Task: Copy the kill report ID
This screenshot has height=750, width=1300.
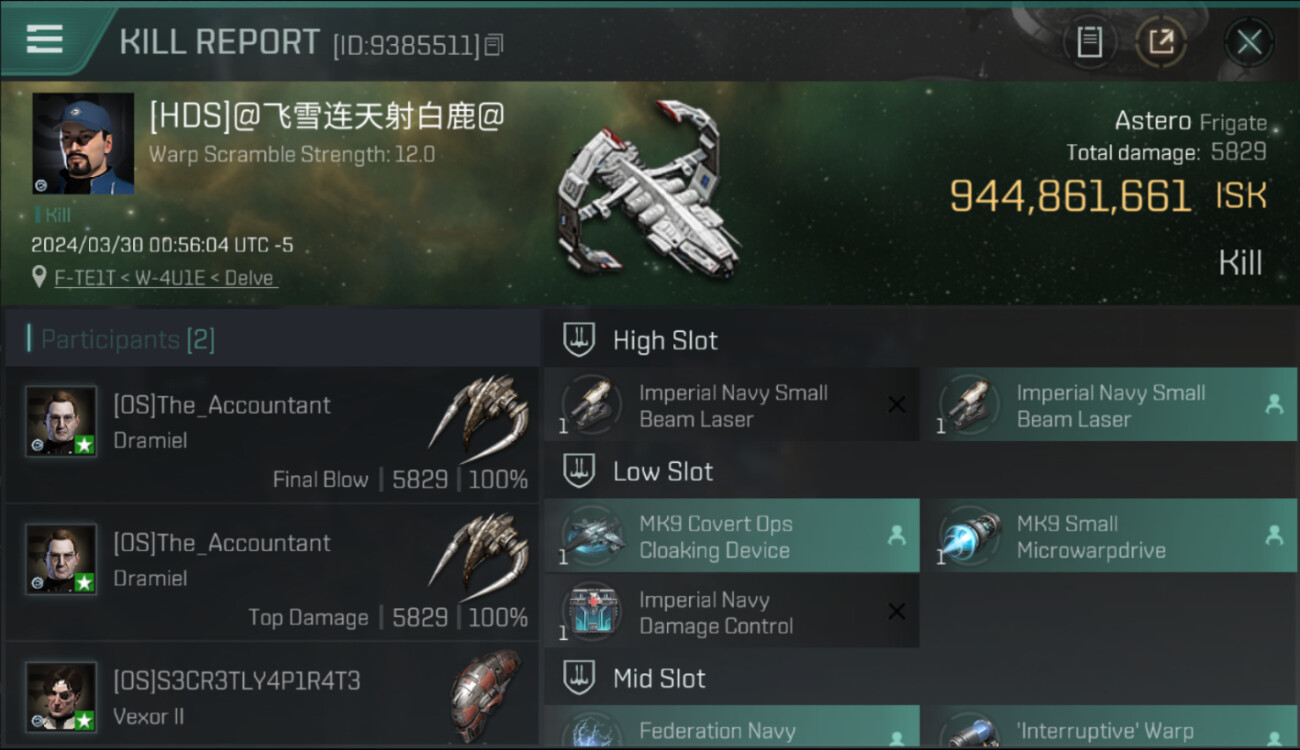Action: 494,45
